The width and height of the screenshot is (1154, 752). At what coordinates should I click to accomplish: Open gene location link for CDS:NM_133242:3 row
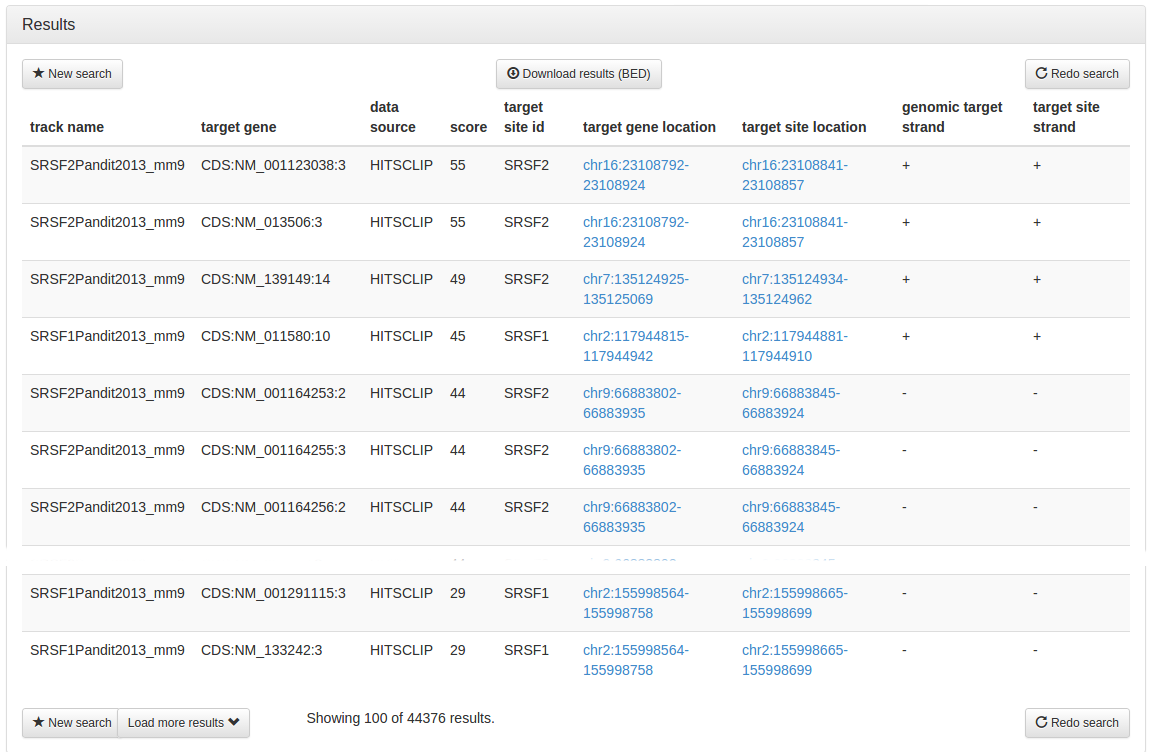(636, 660)
